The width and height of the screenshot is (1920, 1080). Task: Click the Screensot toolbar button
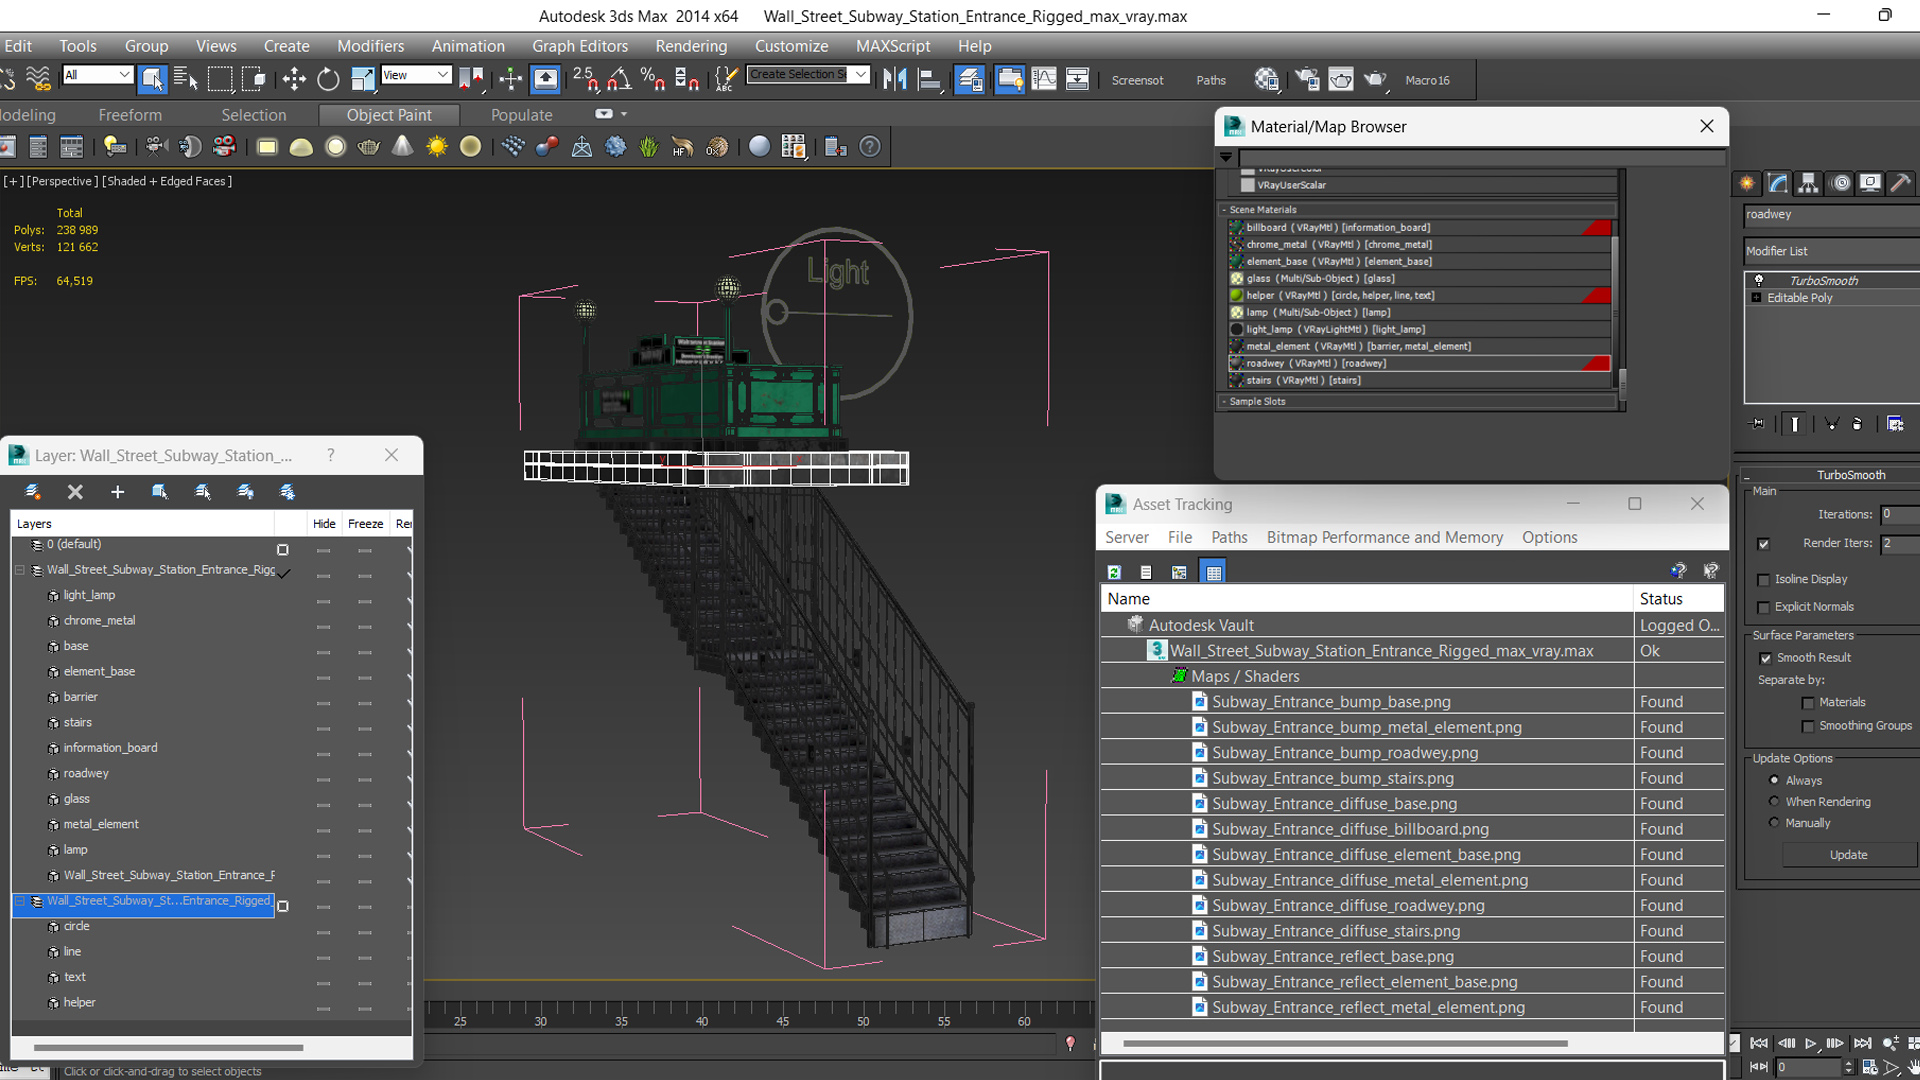[1137, 80]
